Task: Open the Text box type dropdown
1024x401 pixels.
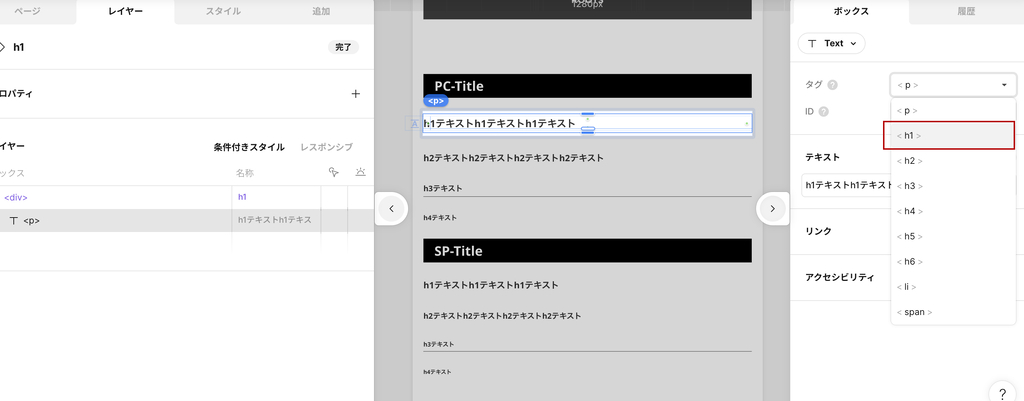Action: (831, 44)
